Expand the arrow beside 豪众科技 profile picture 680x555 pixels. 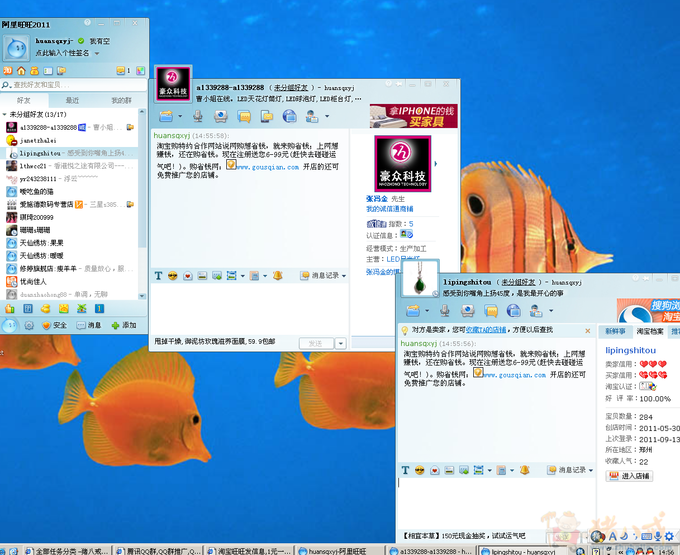435,164
